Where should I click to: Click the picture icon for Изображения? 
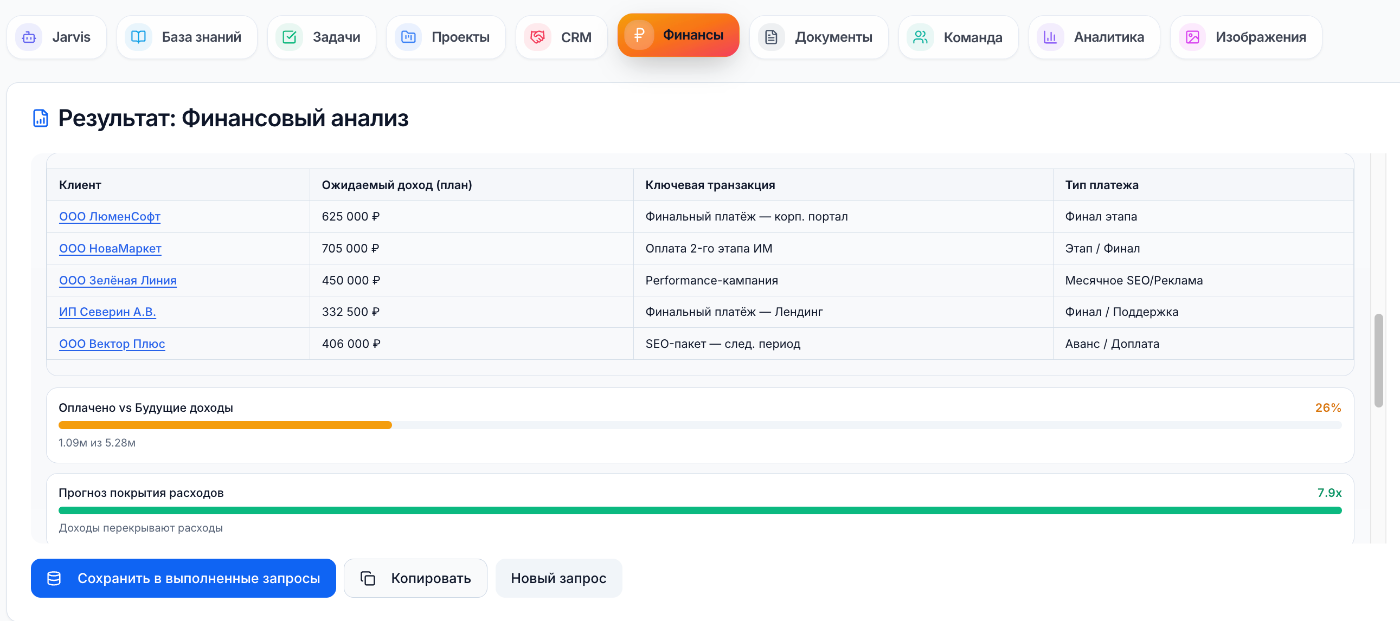pos(1192,37)
